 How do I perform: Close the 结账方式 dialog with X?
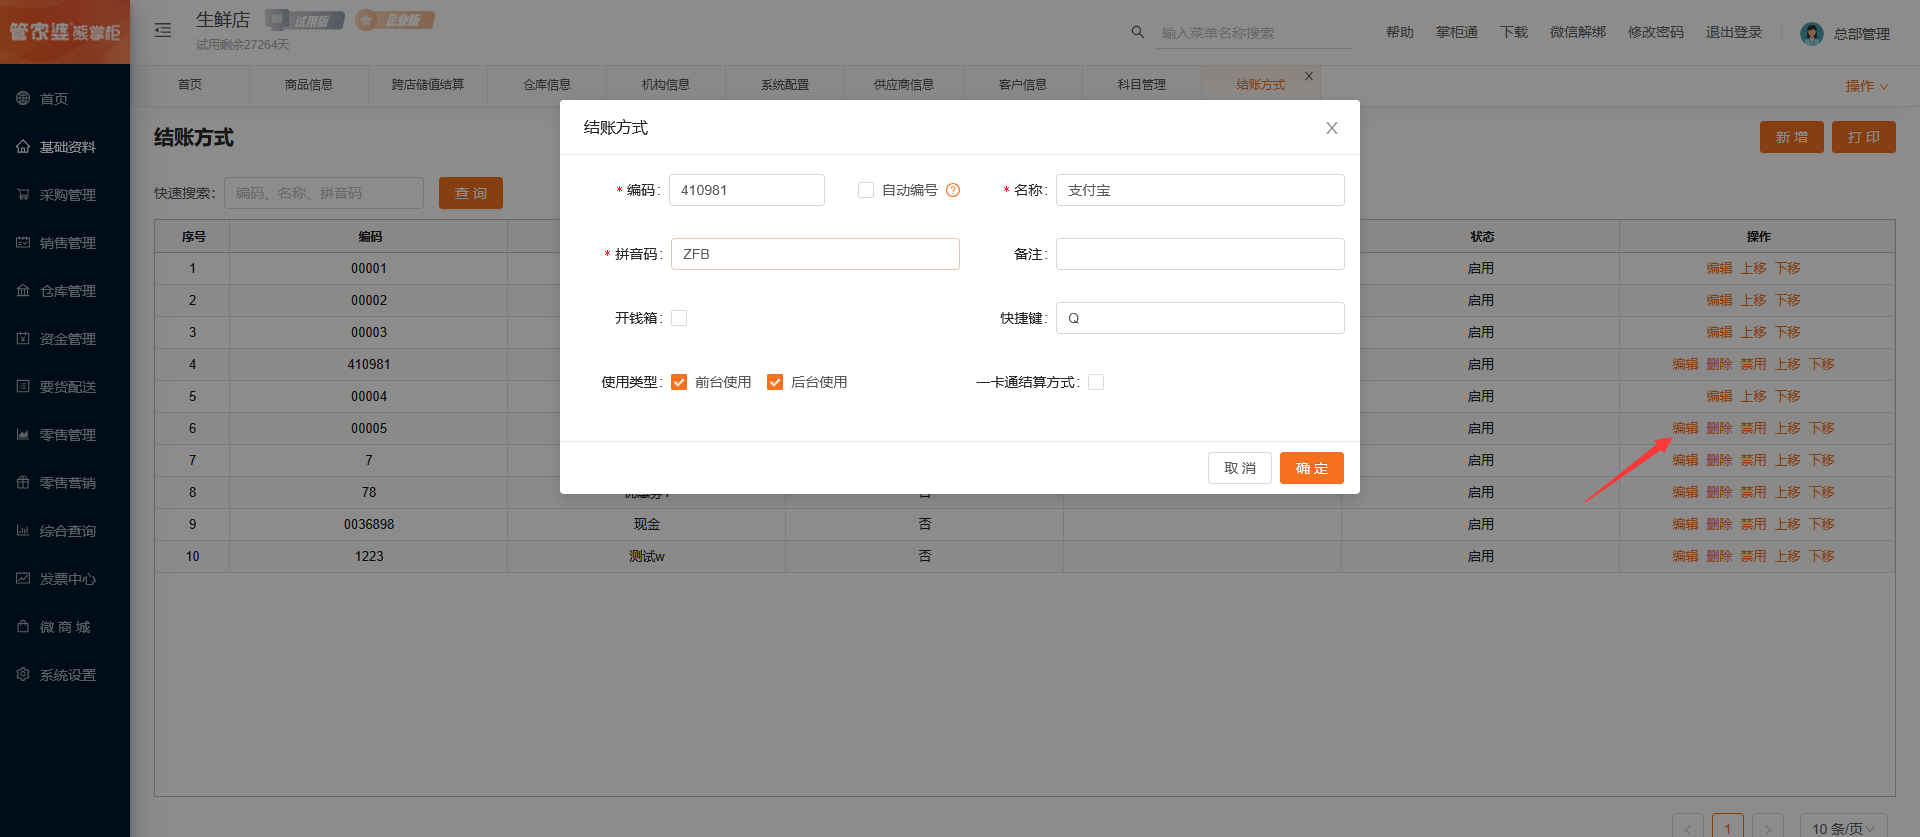(x=1331, y=128)
